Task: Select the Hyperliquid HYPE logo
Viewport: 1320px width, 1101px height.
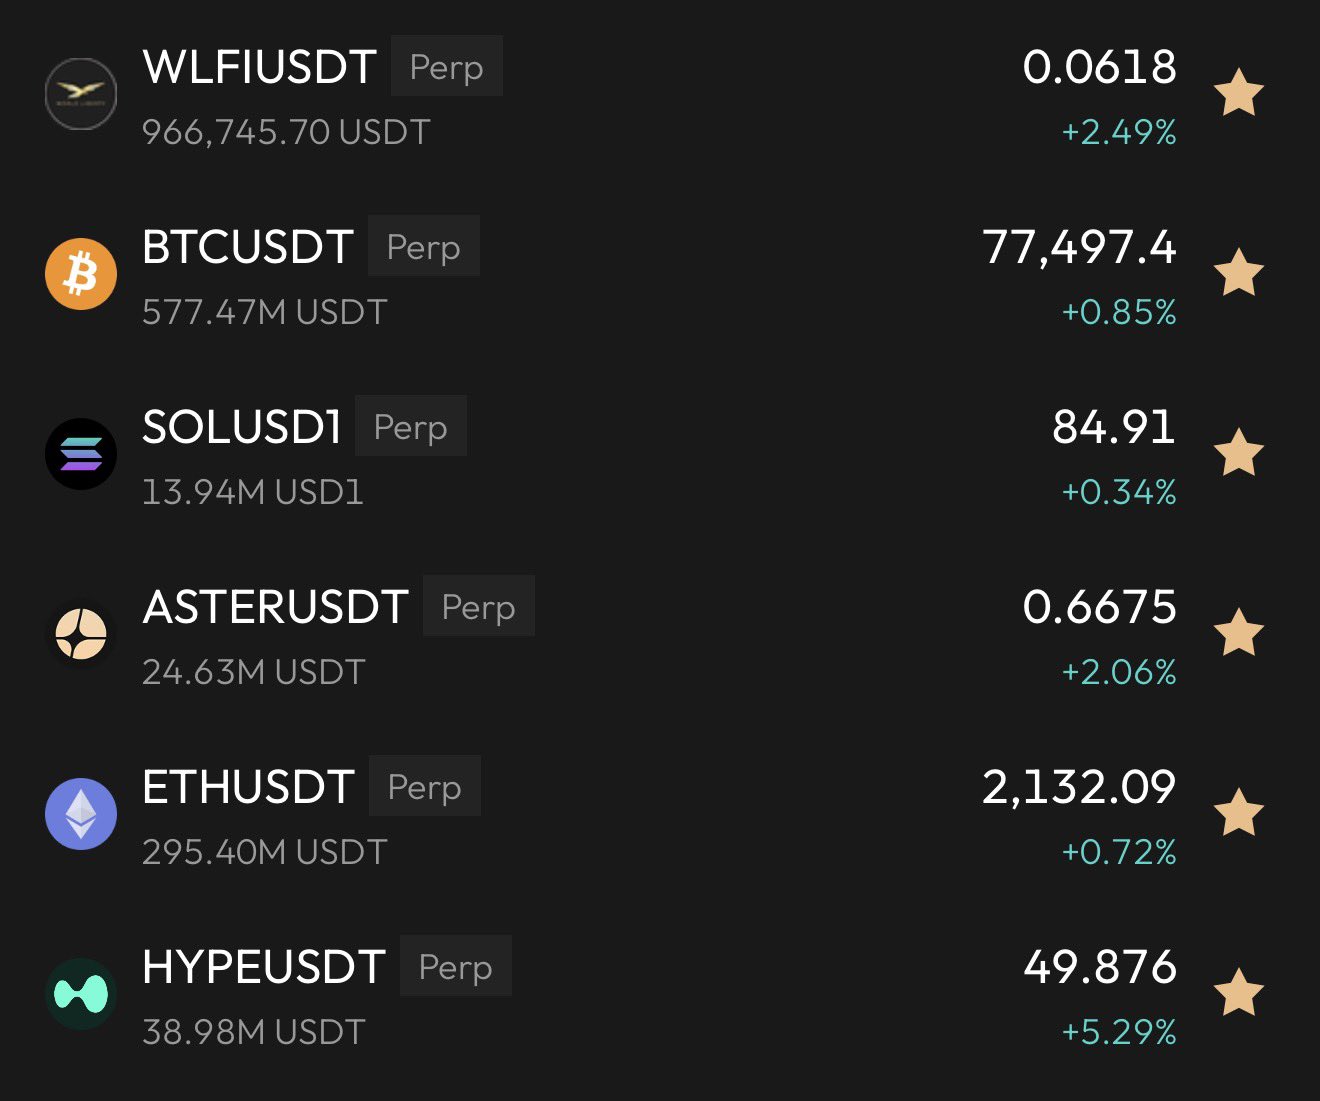Action: (81, 994)
